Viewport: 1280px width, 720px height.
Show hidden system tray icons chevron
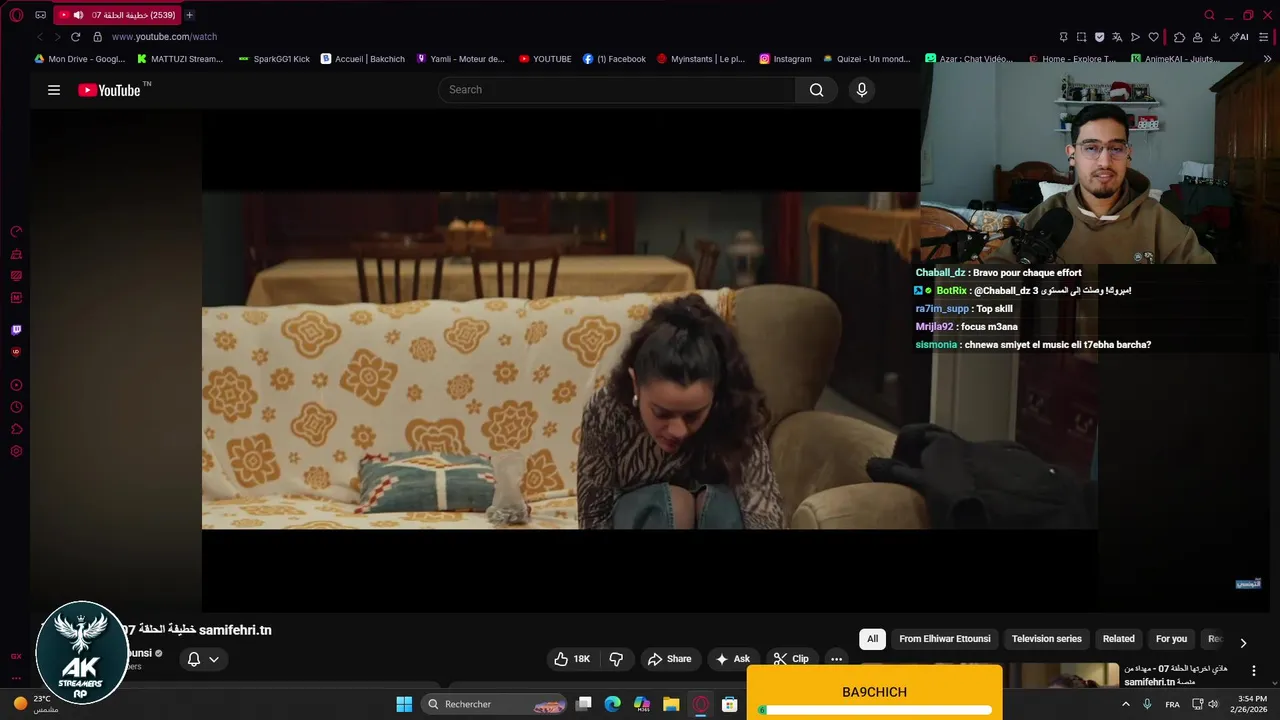pyautogui.click(x=1126, y=704)
